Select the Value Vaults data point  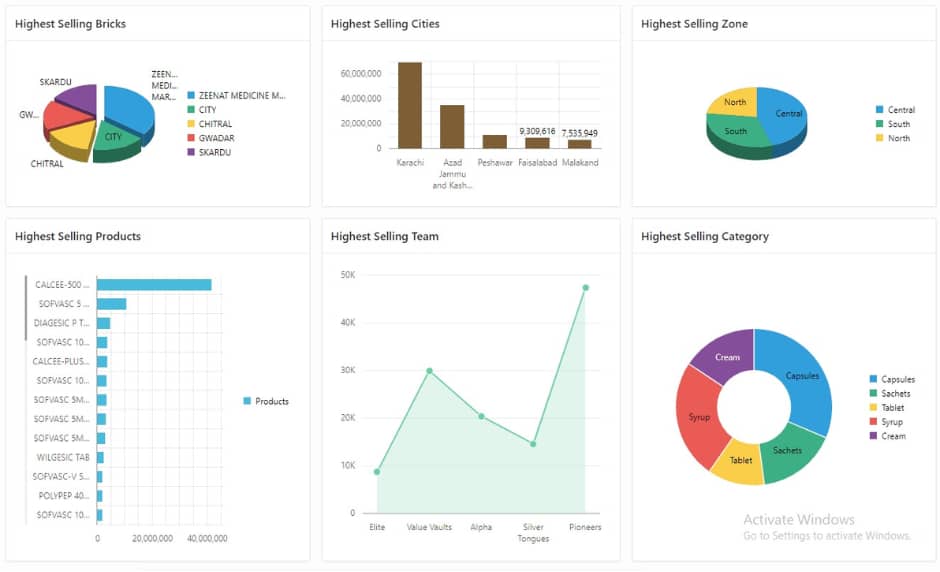pyautogui.click(x=429, y=371)
